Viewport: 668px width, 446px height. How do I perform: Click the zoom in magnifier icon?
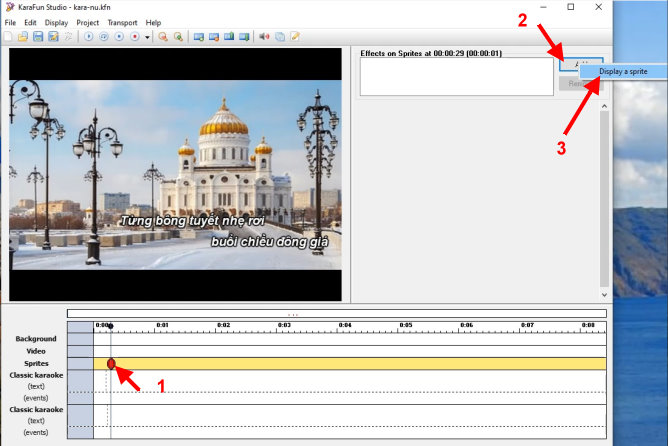(163, 37)
